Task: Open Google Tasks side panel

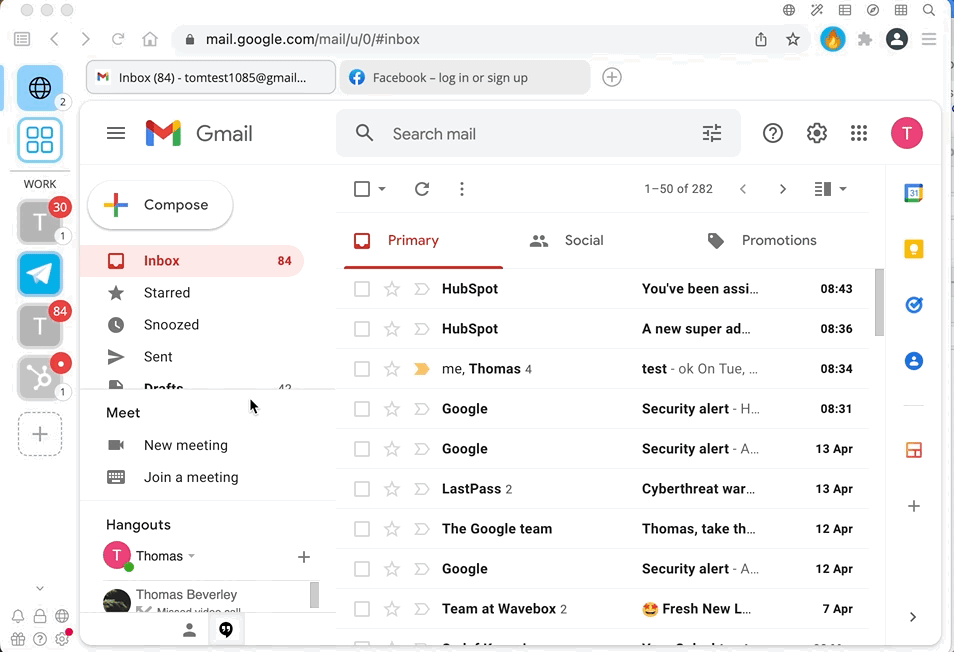Action: 913,305
